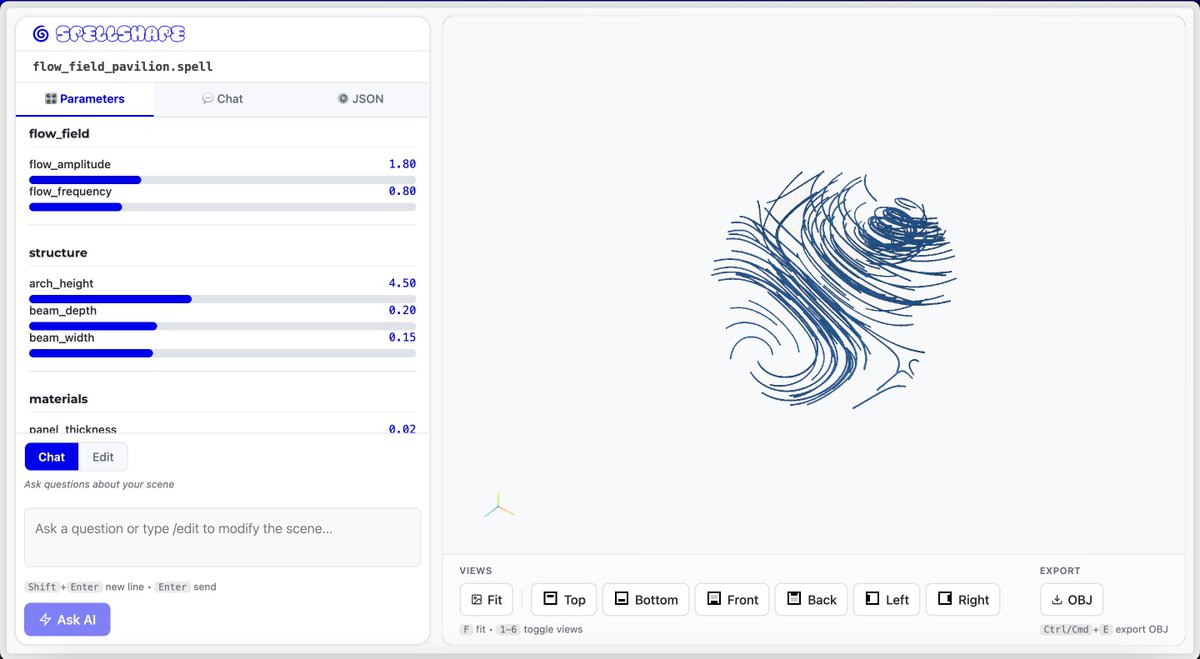This screenshot has width=1200, height=659.
Task: Switch to the Parameters tab
Action: 85,99
